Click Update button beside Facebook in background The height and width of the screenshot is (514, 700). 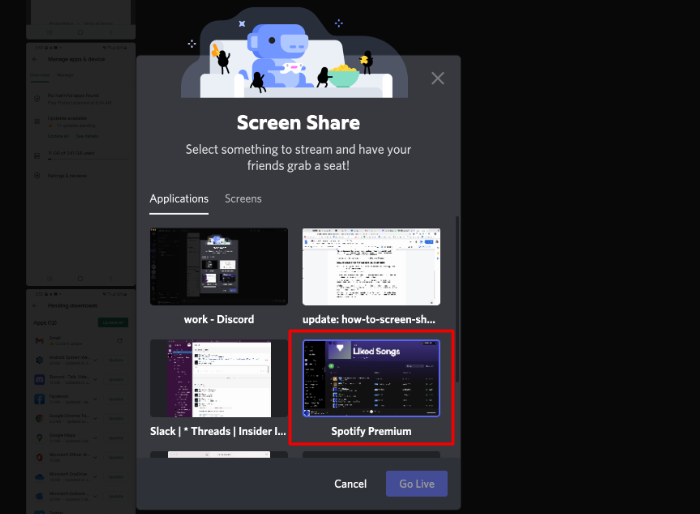(x=116, y=399)
